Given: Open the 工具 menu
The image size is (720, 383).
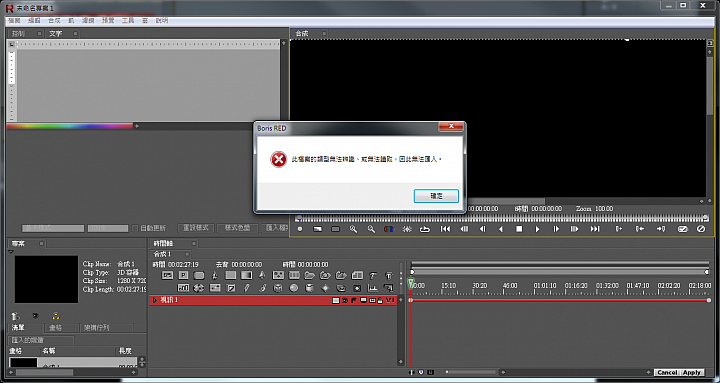Looking at the screenshot, I should [128, 21].
